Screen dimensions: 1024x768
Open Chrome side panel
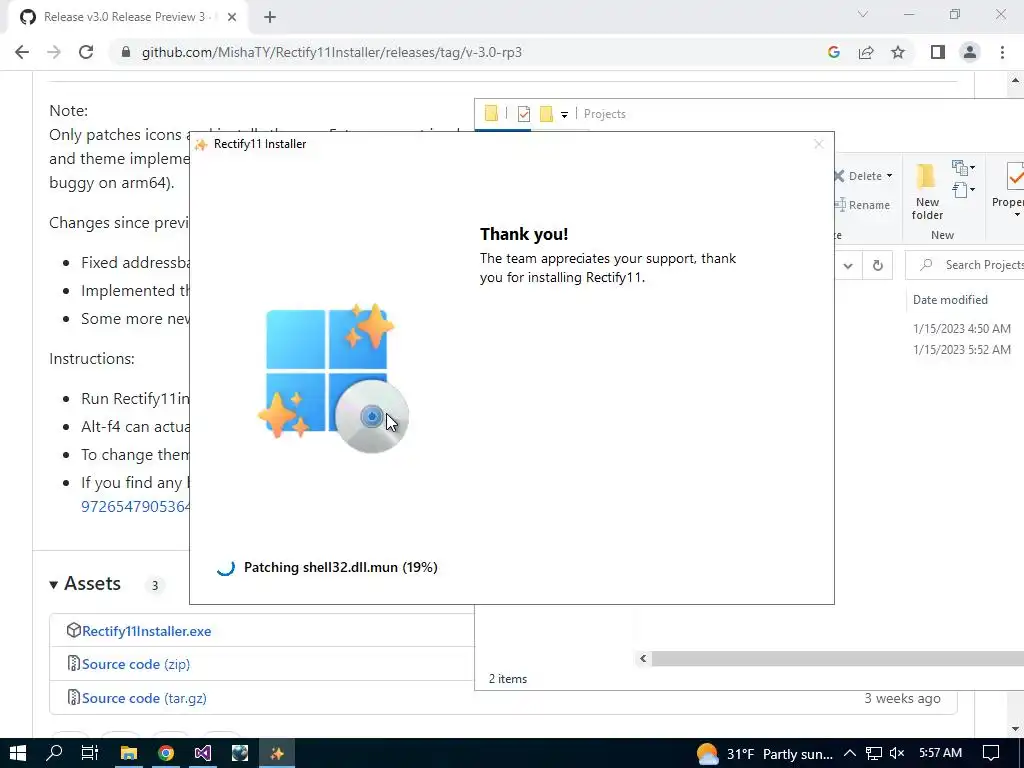tap(938, 52)
